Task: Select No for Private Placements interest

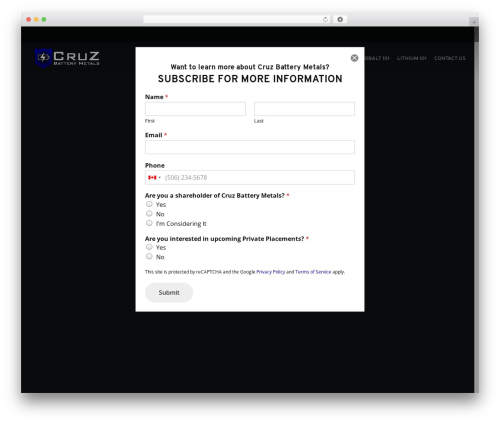Action: point(149,256)
